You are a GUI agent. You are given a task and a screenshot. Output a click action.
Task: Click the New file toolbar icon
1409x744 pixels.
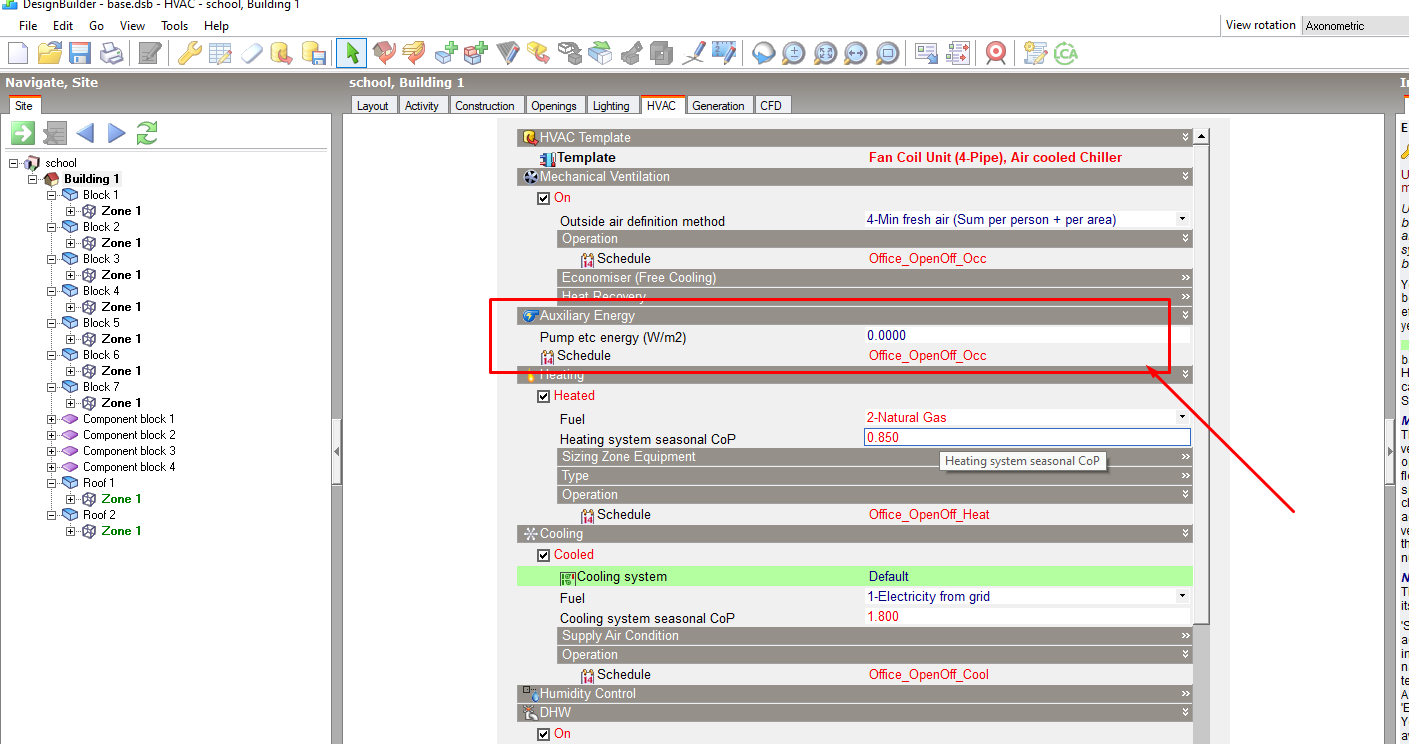click(x=18, y=53)
